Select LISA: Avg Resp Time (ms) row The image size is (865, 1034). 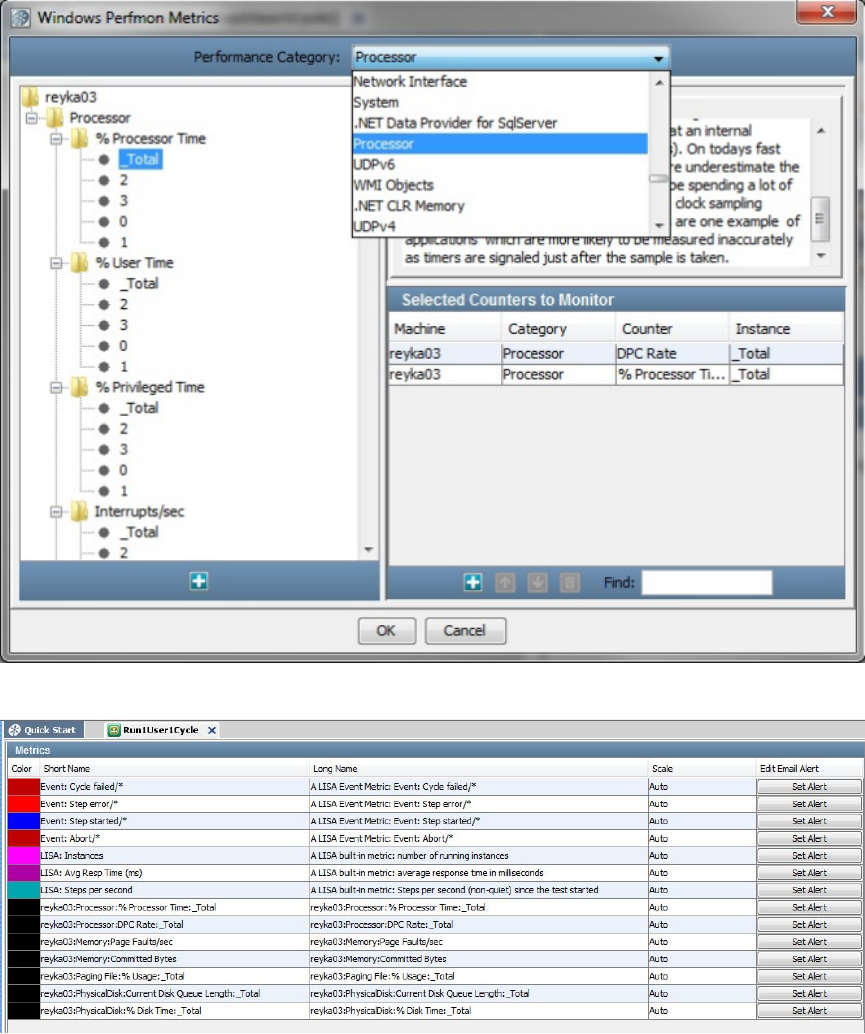click(x=435, y=872)
